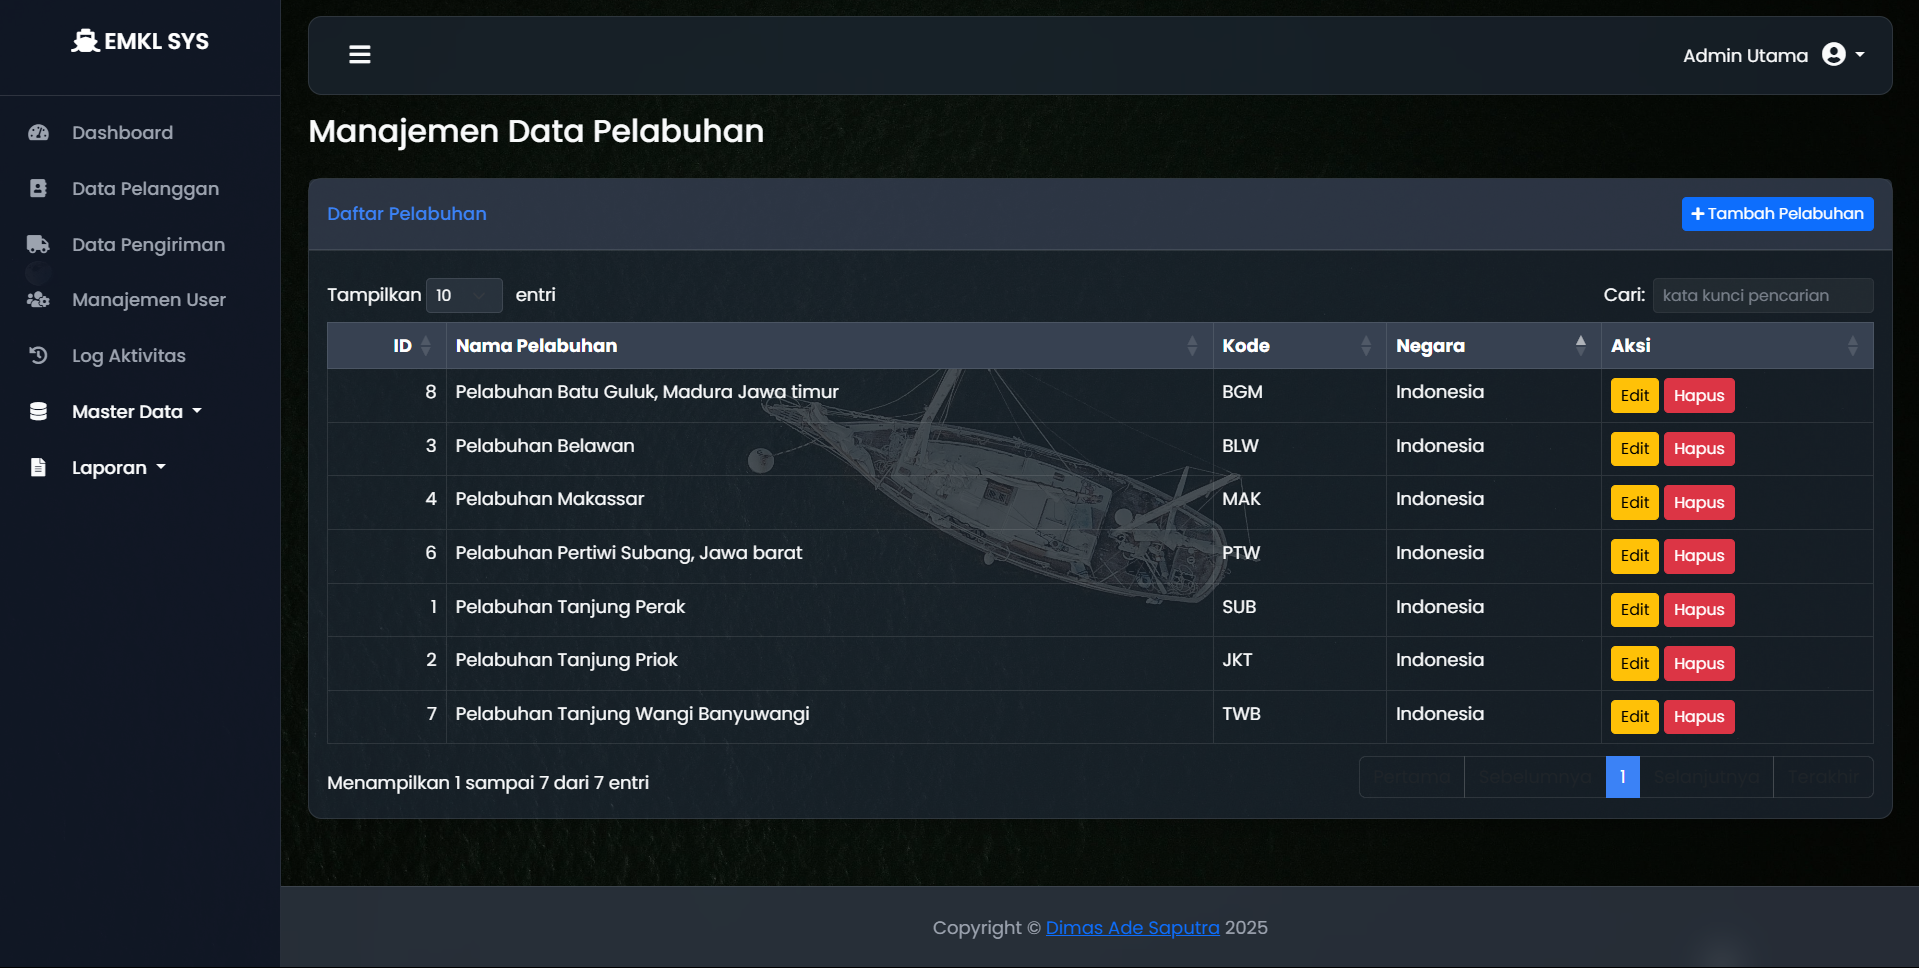Click the Cari search input field

click(x=1762, y=296)
